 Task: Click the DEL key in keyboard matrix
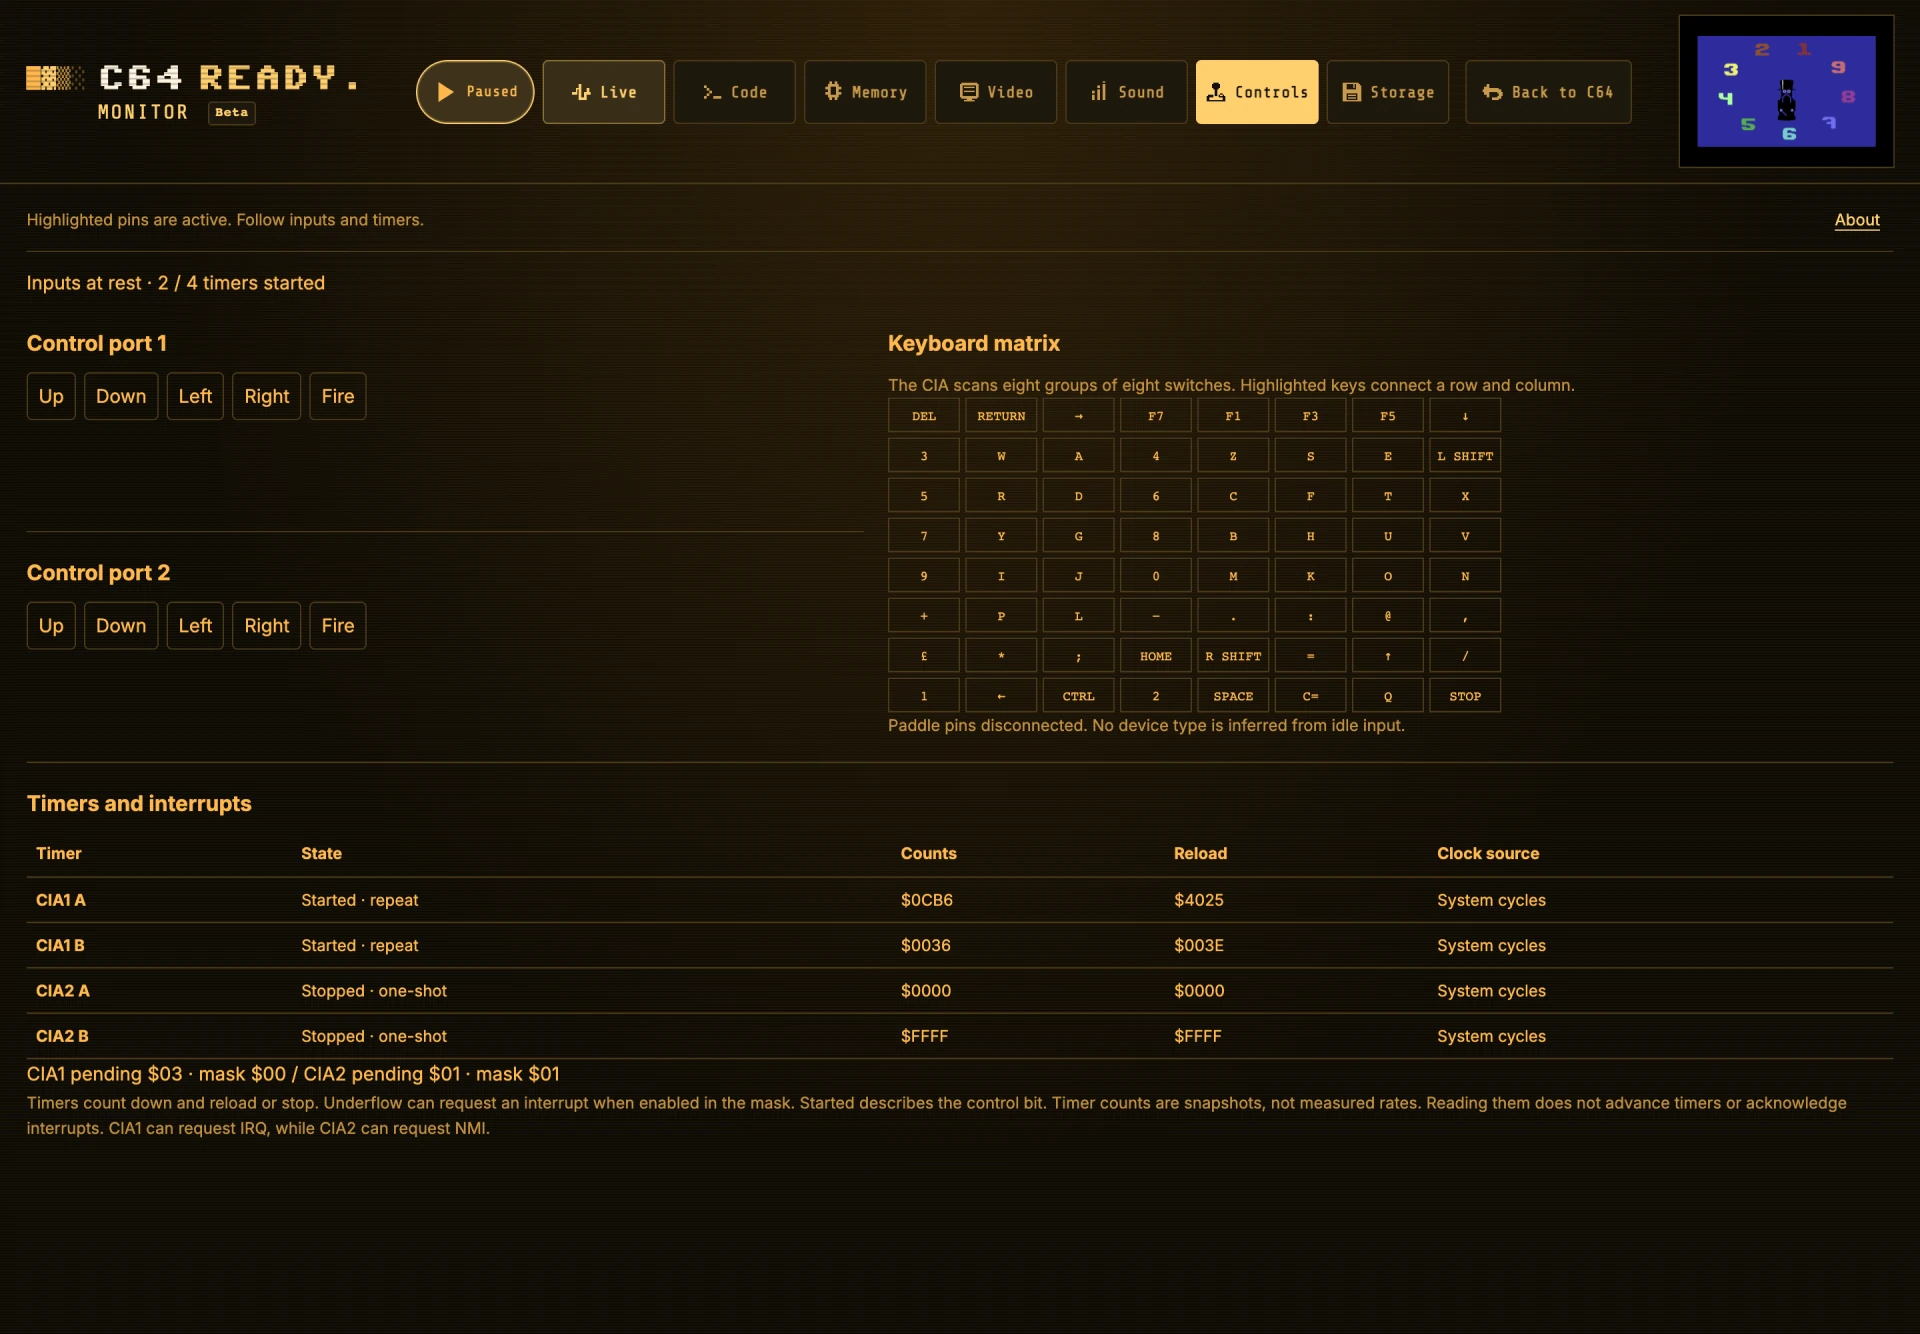click(924, 416)
